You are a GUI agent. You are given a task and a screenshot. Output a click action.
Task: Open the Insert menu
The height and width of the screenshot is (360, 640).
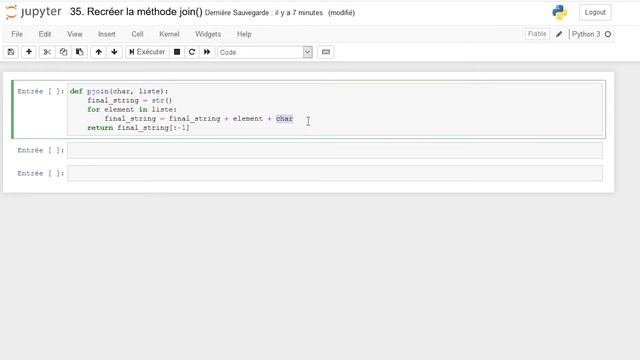pos(107,34)
